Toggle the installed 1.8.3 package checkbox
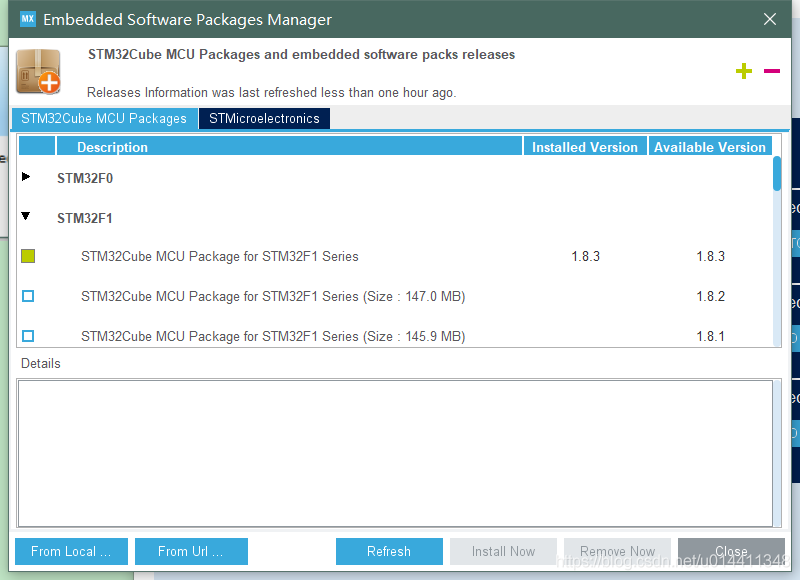Image resolution: width=800 pixels, height=580 pixels. 28,256
